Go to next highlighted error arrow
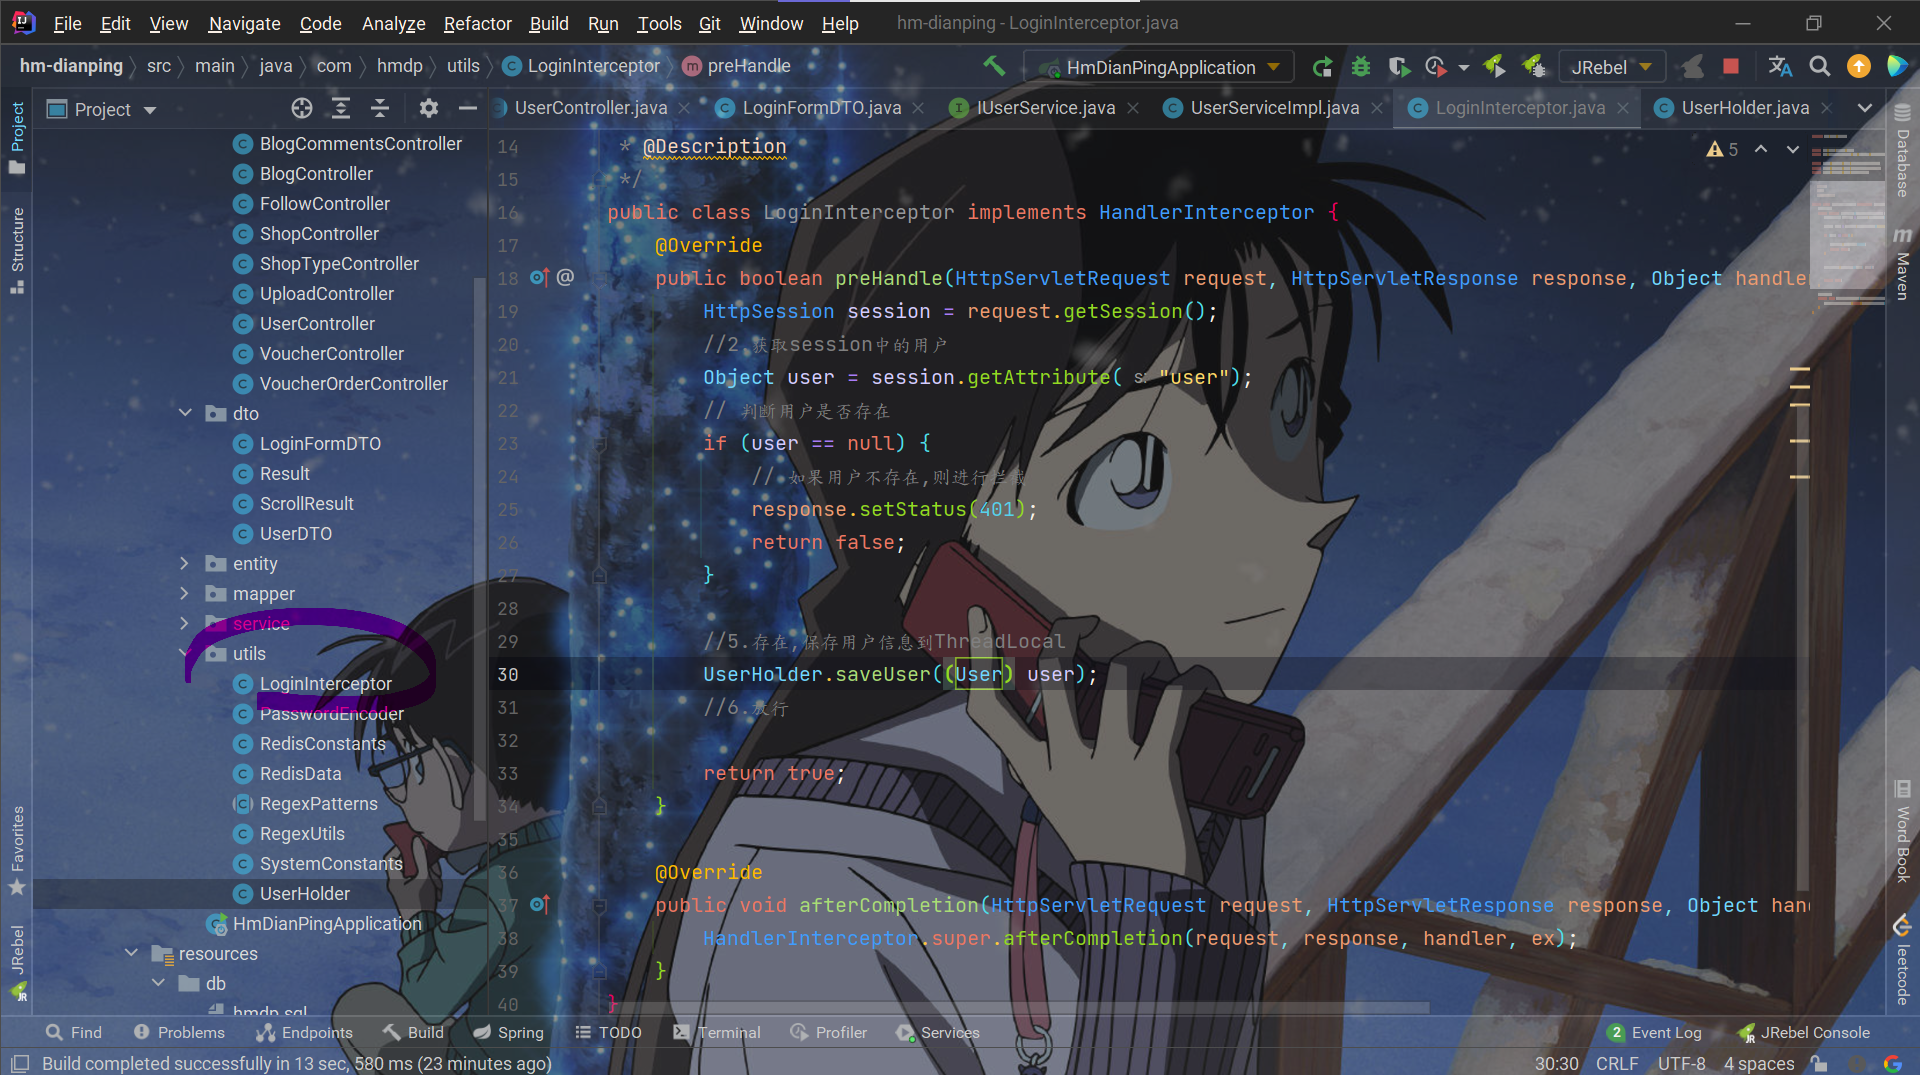The height and width of the screenshot is (1075, 1920). tap(1793, 149)
